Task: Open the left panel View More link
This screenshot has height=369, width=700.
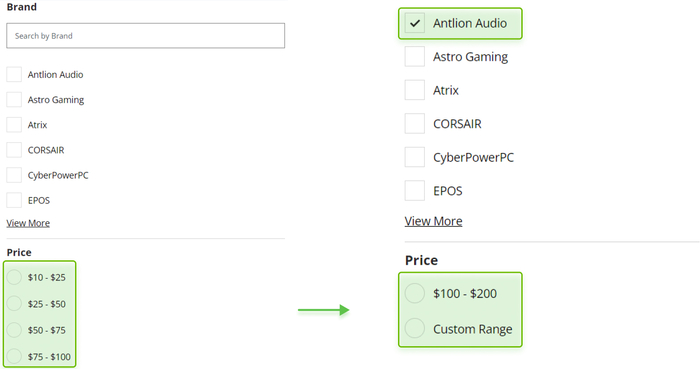Action: click(x=28, y=223)
